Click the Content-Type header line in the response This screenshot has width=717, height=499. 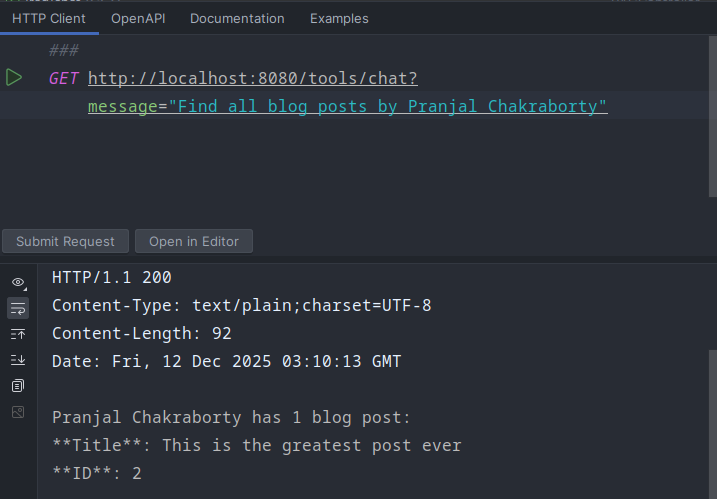click(x=241, y=305)
